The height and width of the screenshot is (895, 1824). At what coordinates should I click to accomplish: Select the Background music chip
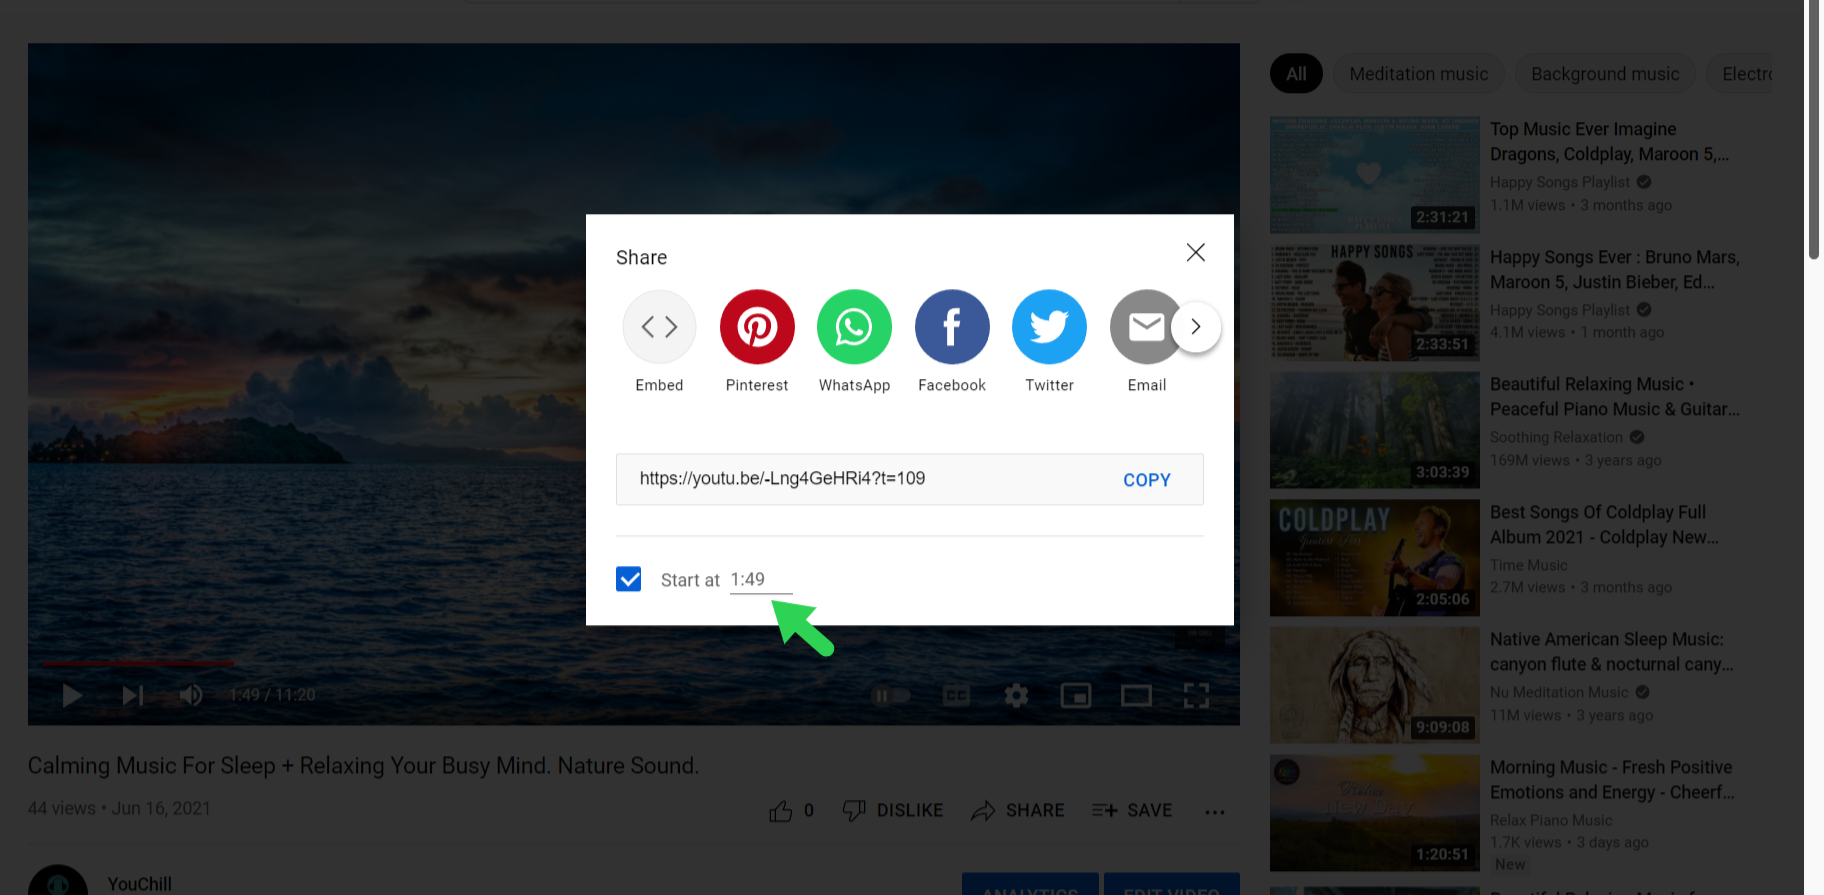tap(1605, 74)
